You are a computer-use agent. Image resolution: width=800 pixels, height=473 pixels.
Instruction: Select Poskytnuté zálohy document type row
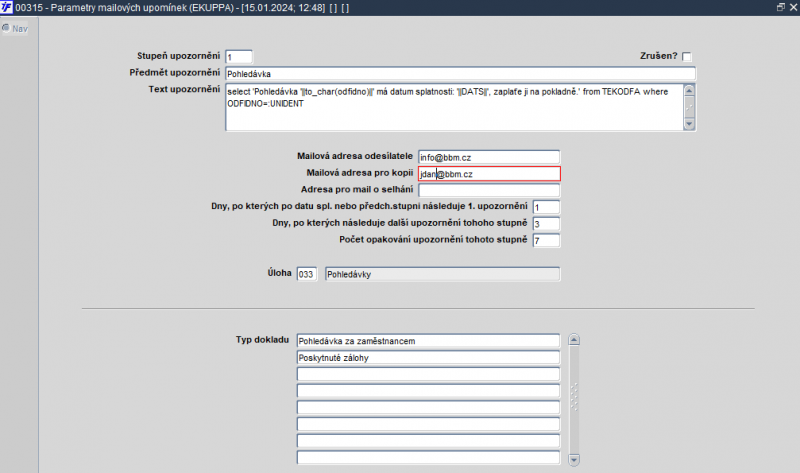click(428, 358)
